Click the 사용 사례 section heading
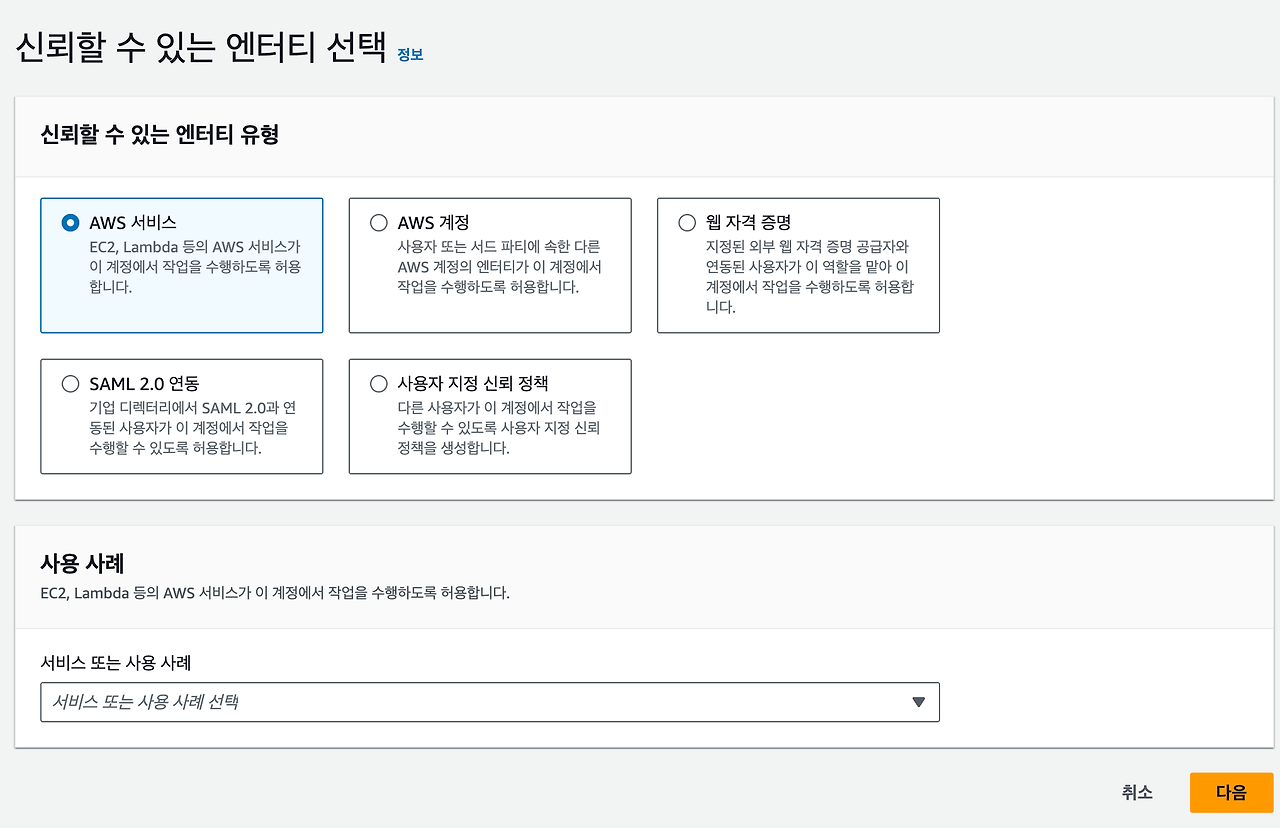Viewport: 1280px width, 828px height. 81,562
